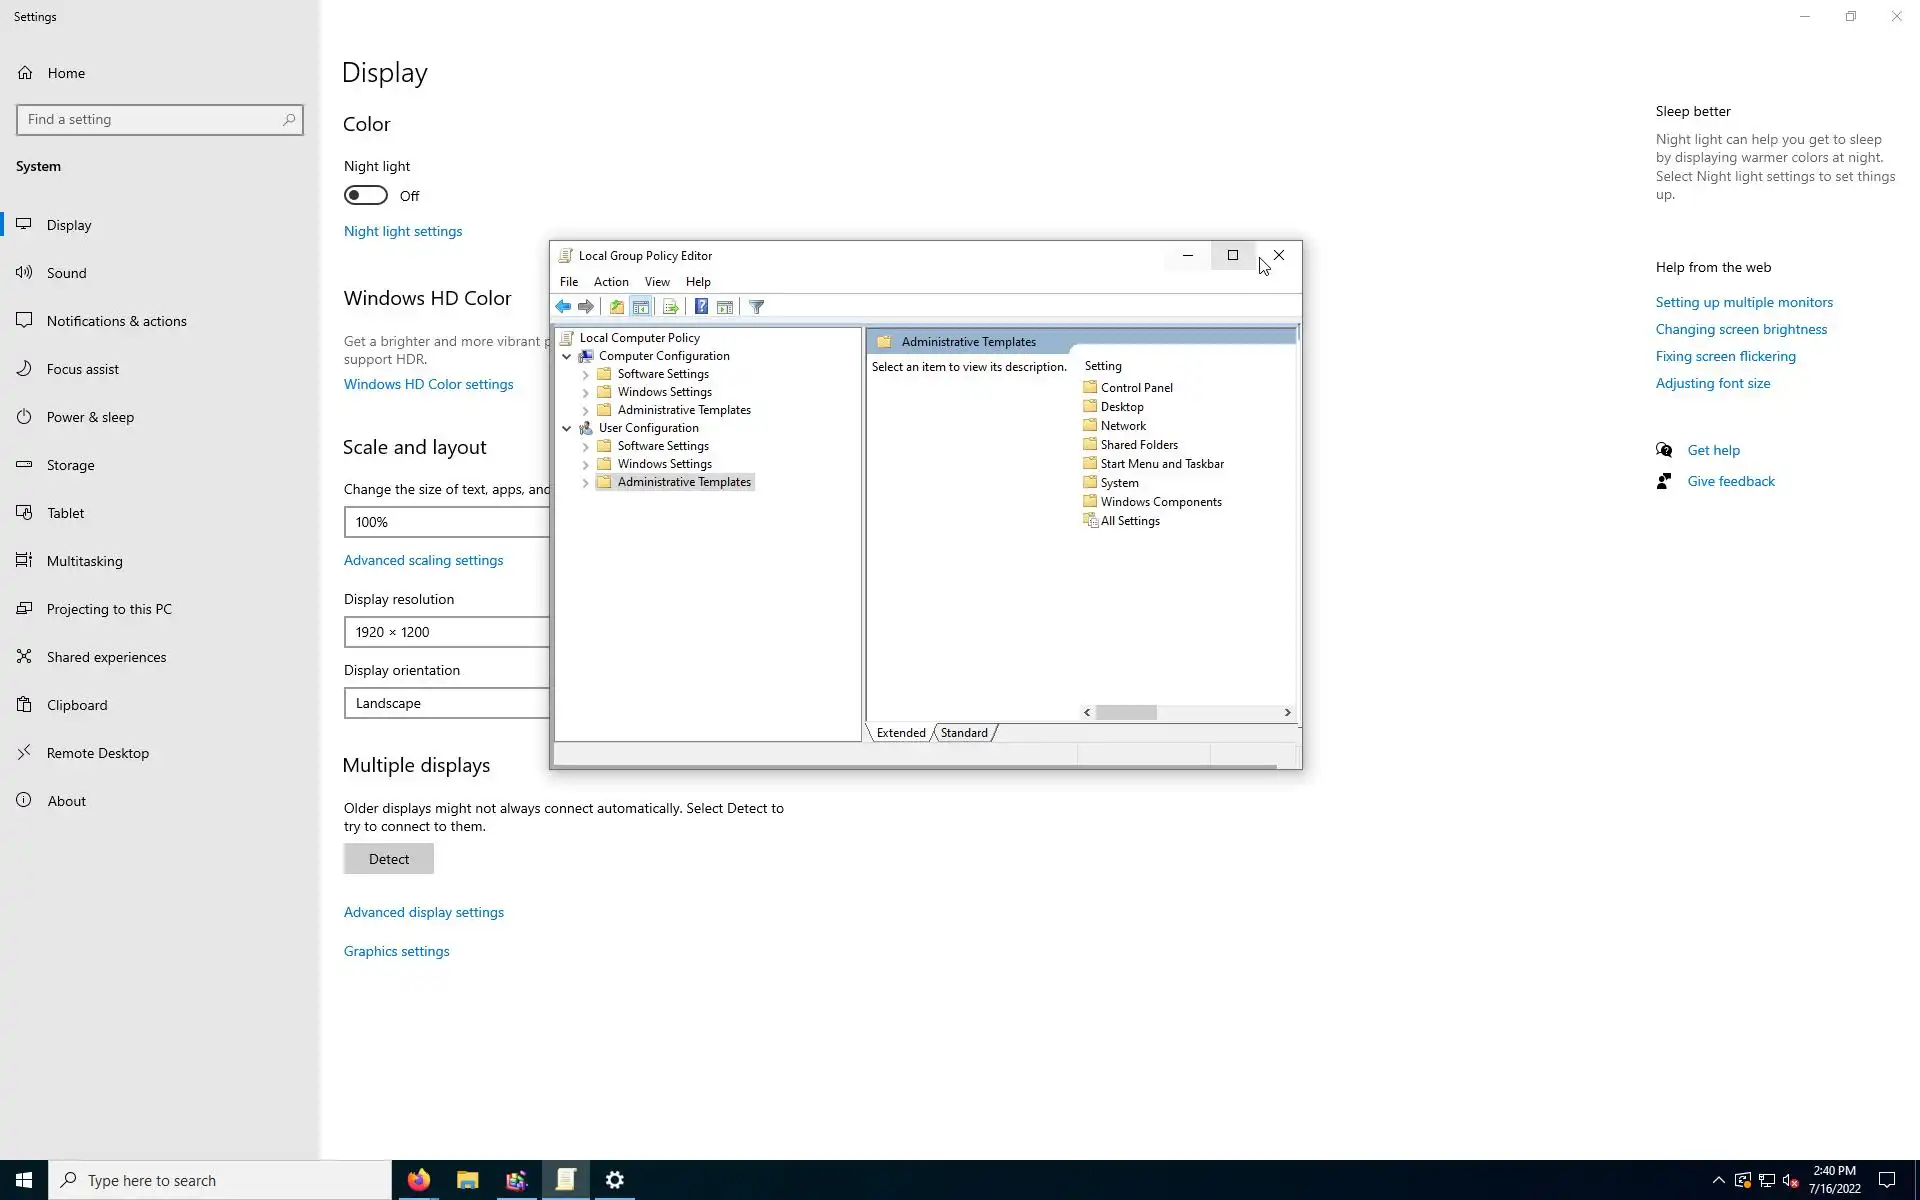Turn on the Night light toggle
The image size is (1920, 1200).
point(366,196)
